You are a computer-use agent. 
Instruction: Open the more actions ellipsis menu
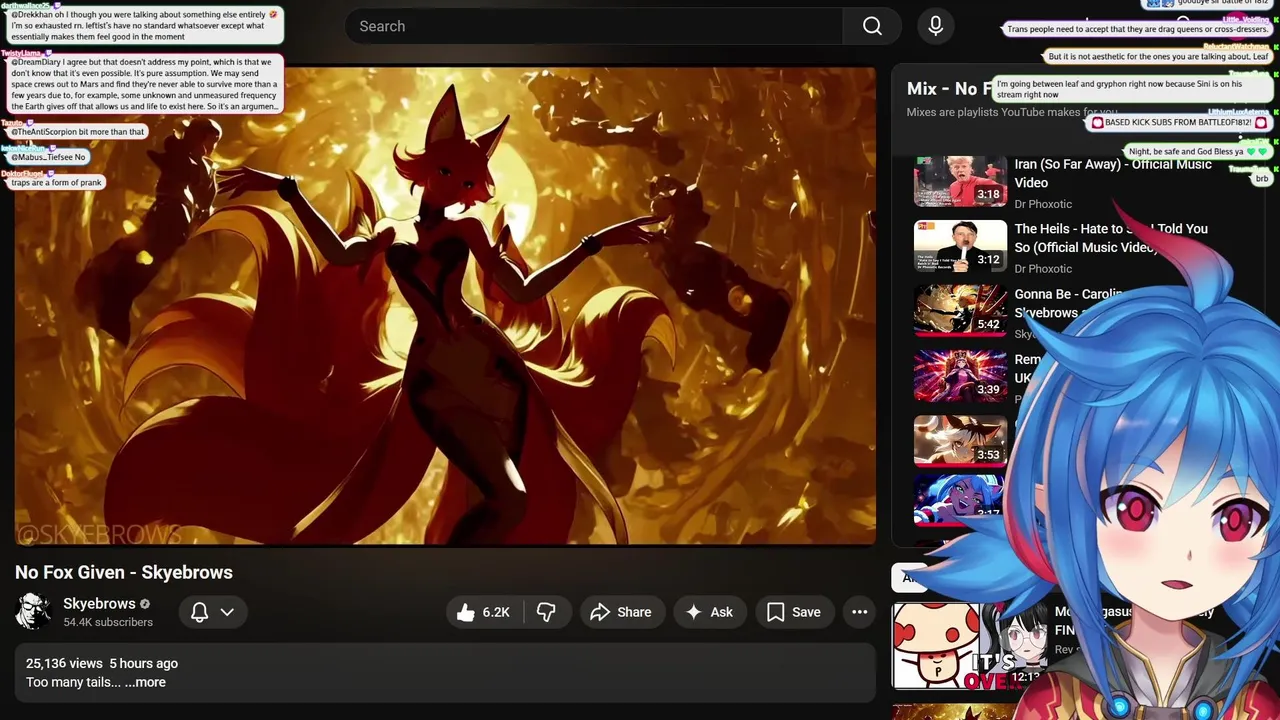click(x=859, y=612)
